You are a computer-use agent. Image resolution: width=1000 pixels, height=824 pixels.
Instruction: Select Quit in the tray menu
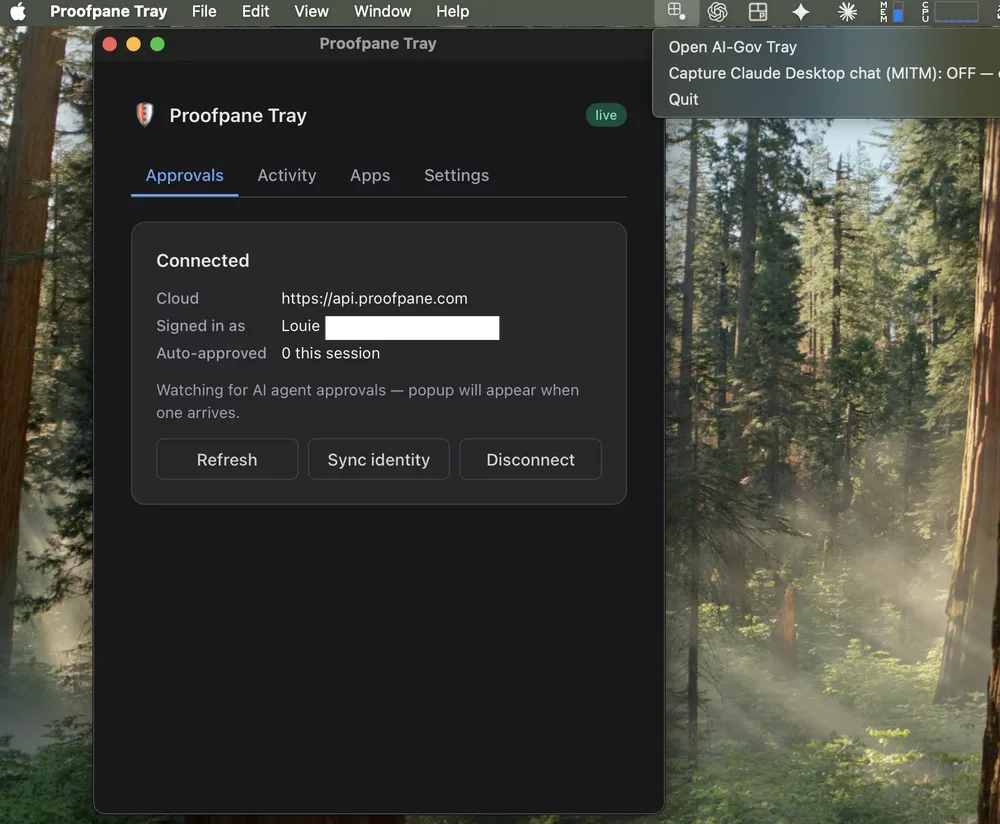[x=684, y=99]
